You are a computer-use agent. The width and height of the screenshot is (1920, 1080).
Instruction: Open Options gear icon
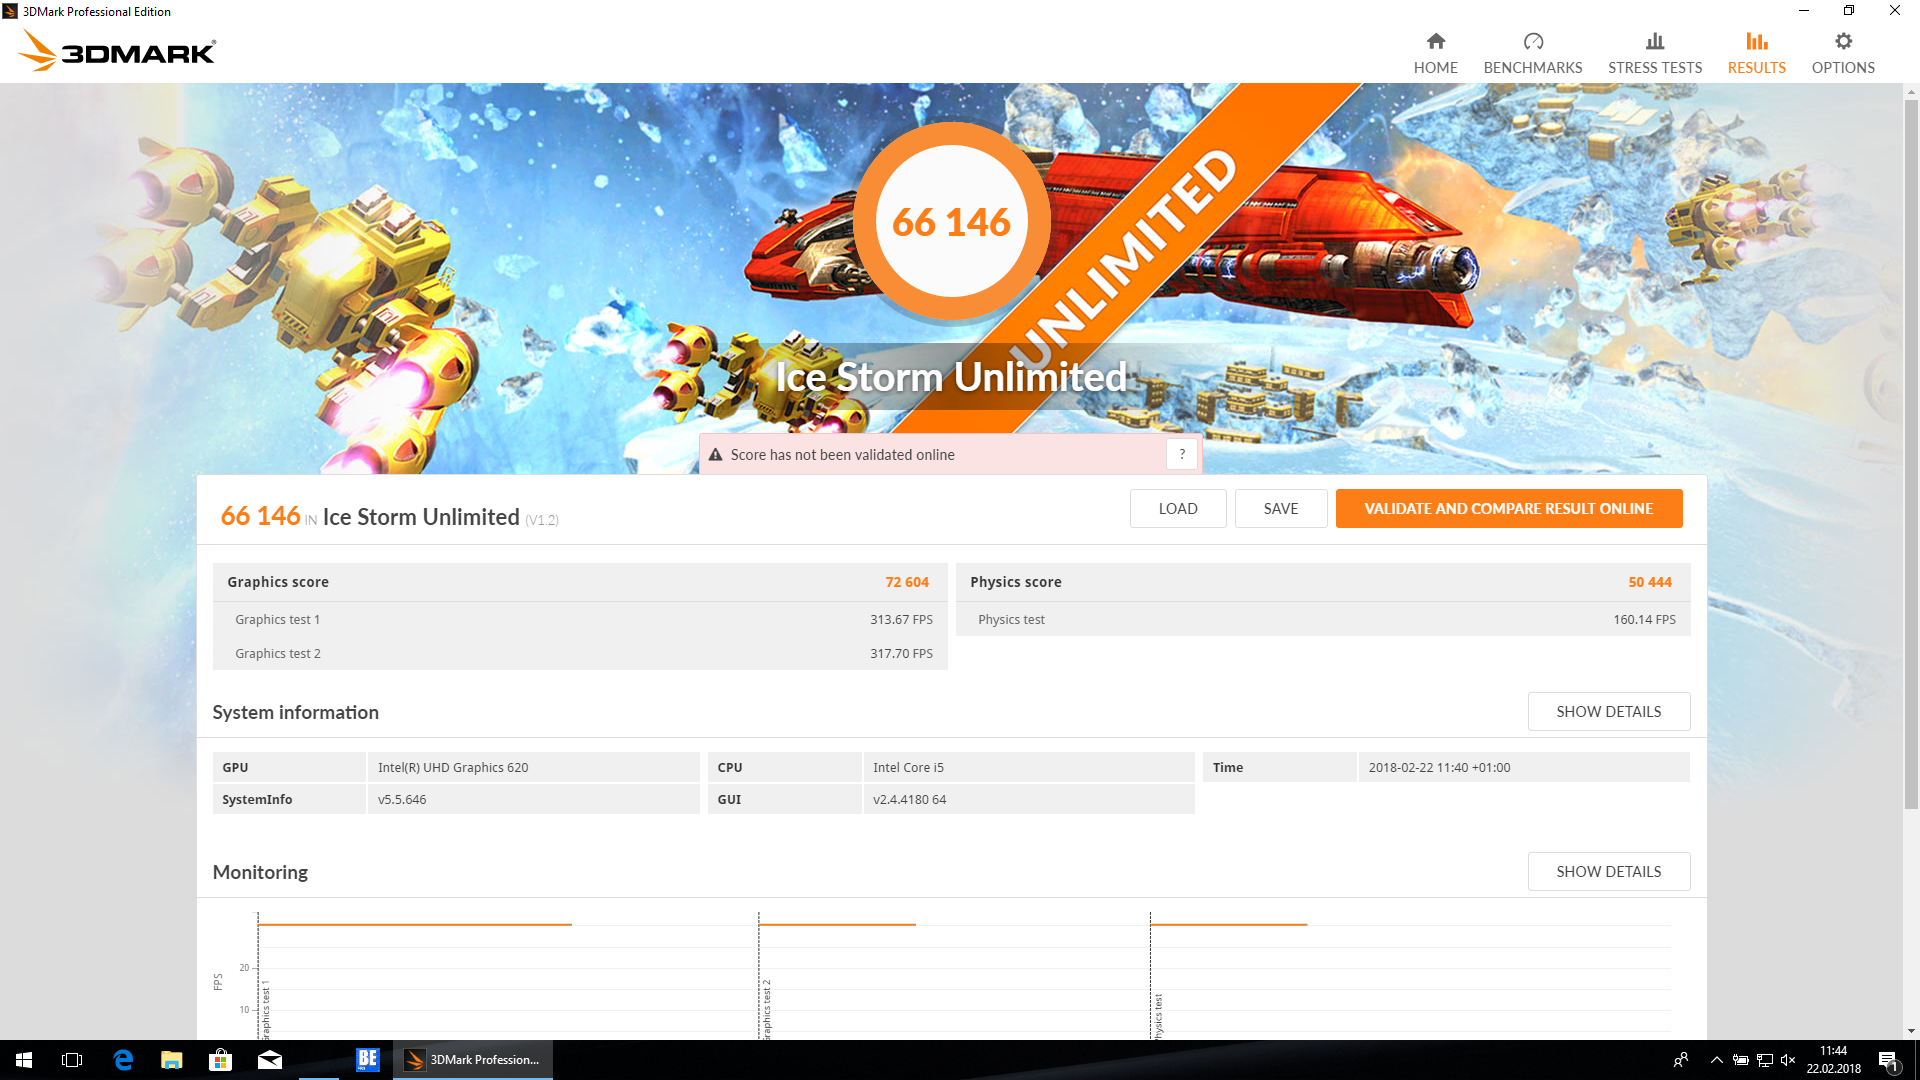tap(1842, 42)
